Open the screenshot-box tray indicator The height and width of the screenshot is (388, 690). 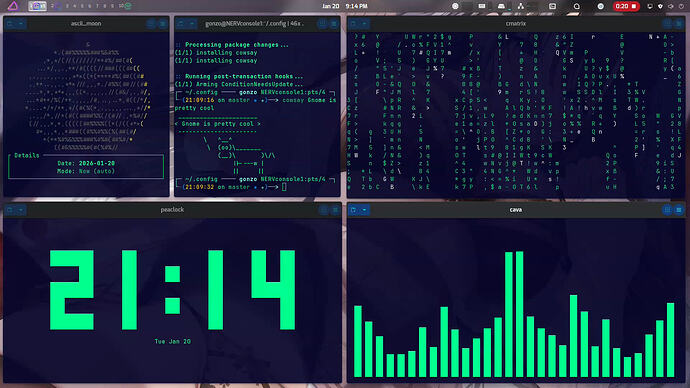(x=552, y=6)
